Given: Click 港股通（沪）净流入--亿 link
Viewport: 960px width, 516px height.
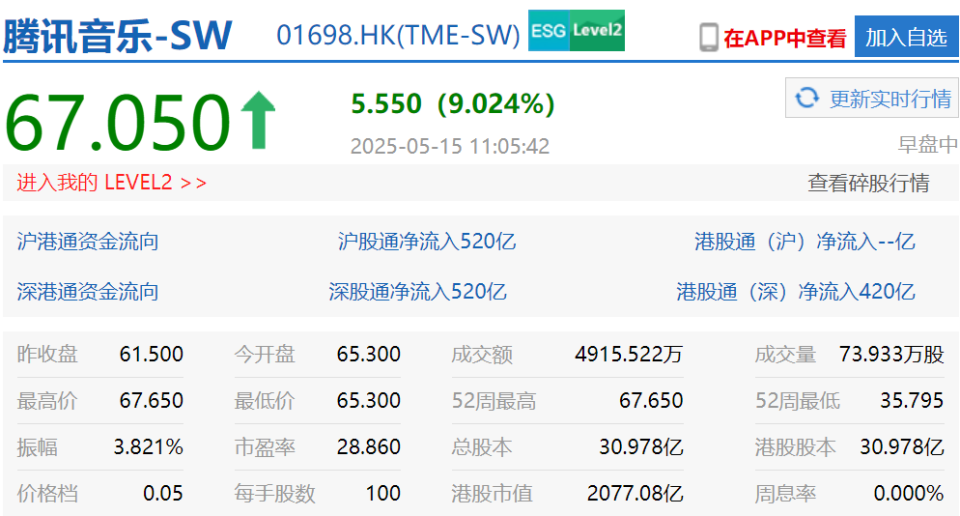Looking at the screenshot, I should [804, 242].
